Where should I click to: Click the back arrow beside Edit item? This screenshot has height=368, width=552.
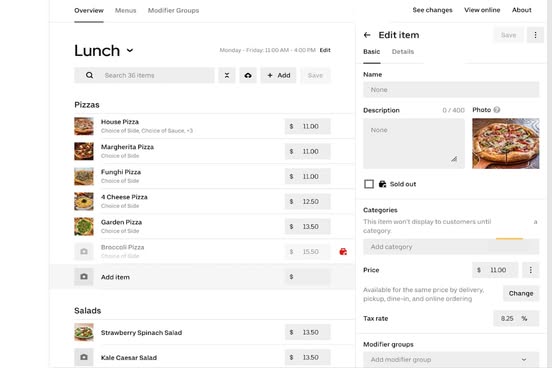pos(367,35)
